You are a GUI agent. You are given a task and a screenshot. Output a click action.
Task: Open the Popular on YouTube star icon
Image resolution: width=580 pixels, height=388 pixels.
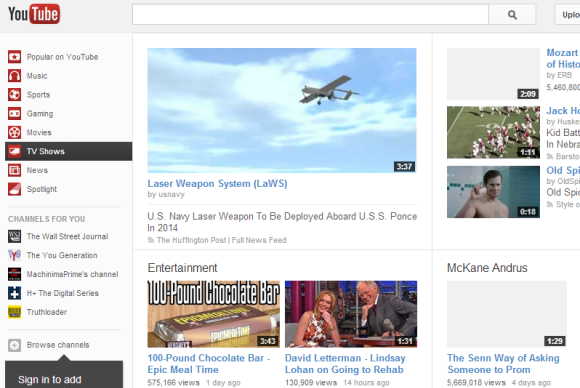click(x=14, y=57)
